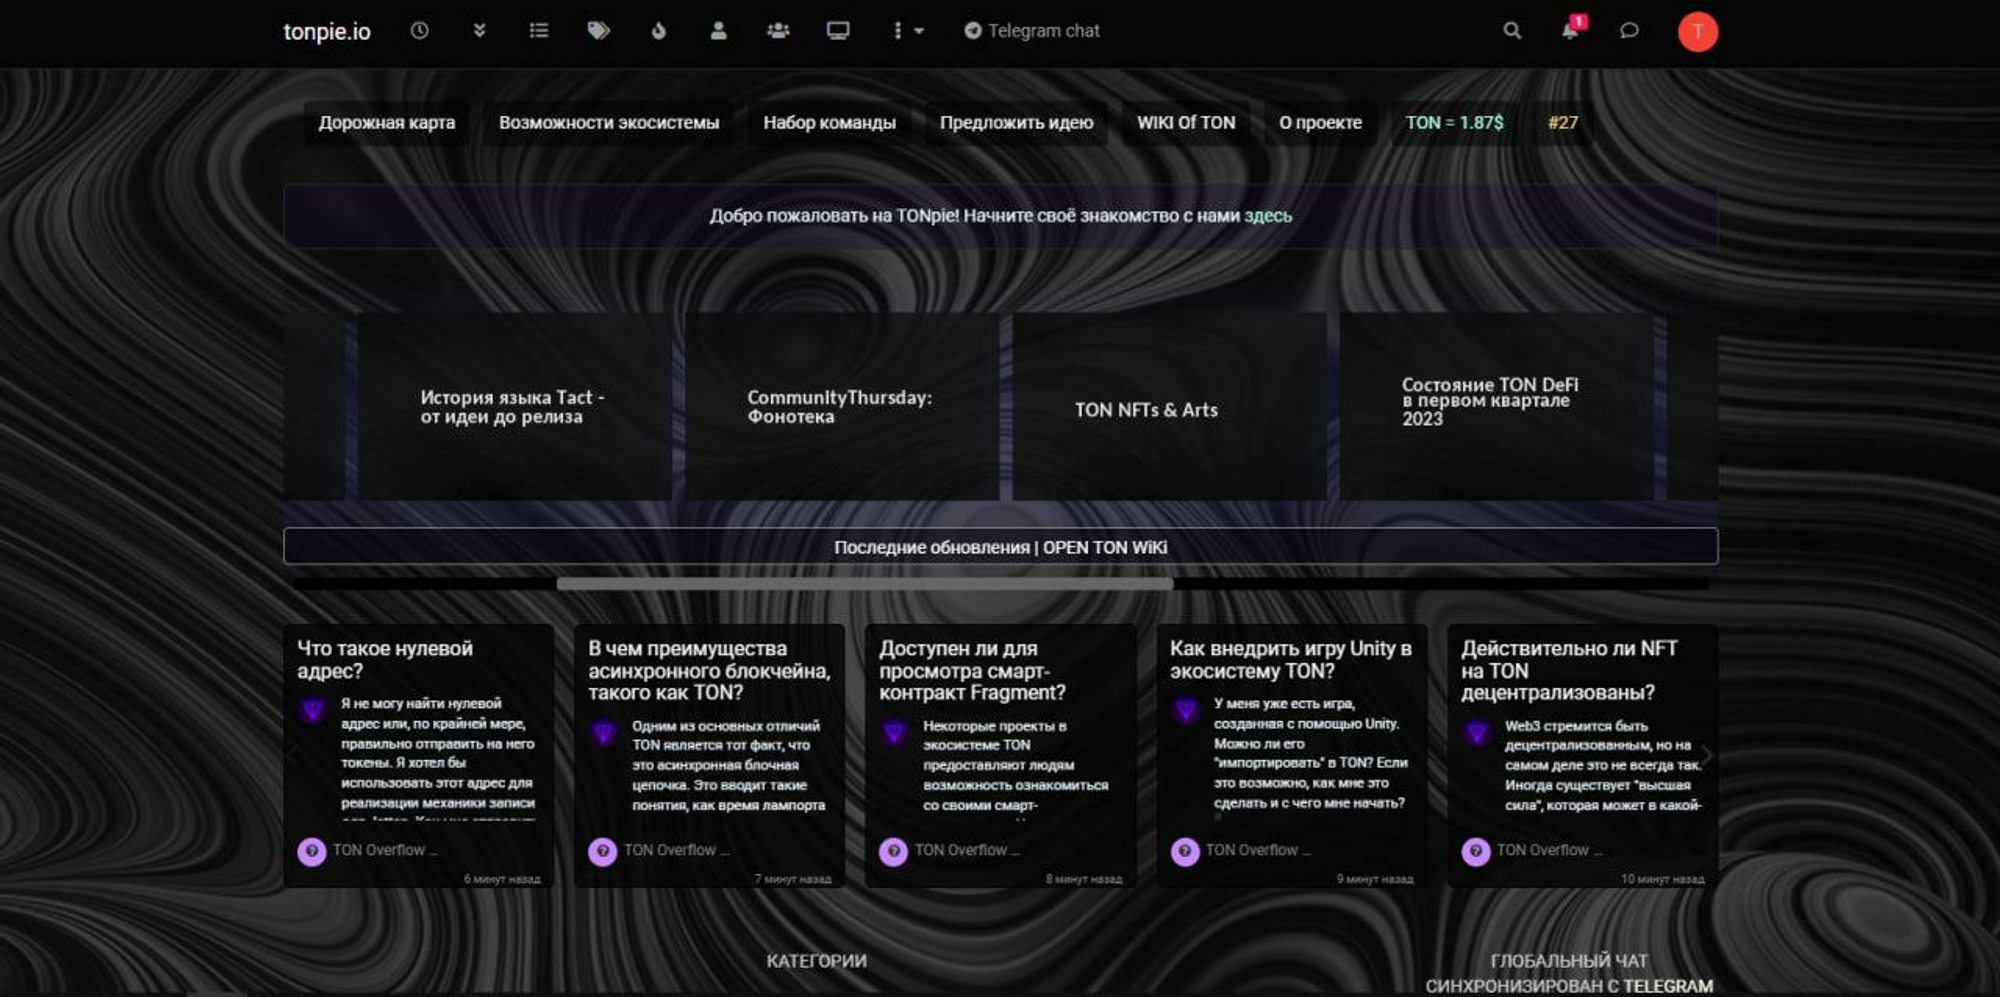Click TON Overflow category icon, асинхронного блокчейна card

click(x=603, y=851)
